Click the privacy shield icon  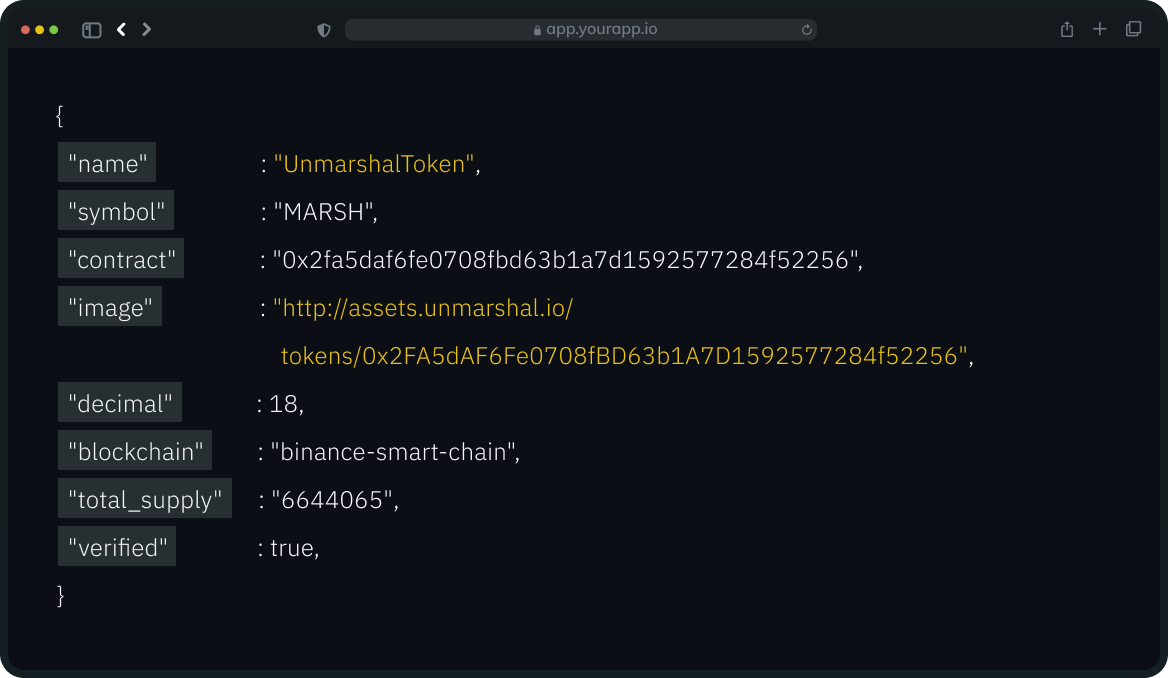point(324,30)
